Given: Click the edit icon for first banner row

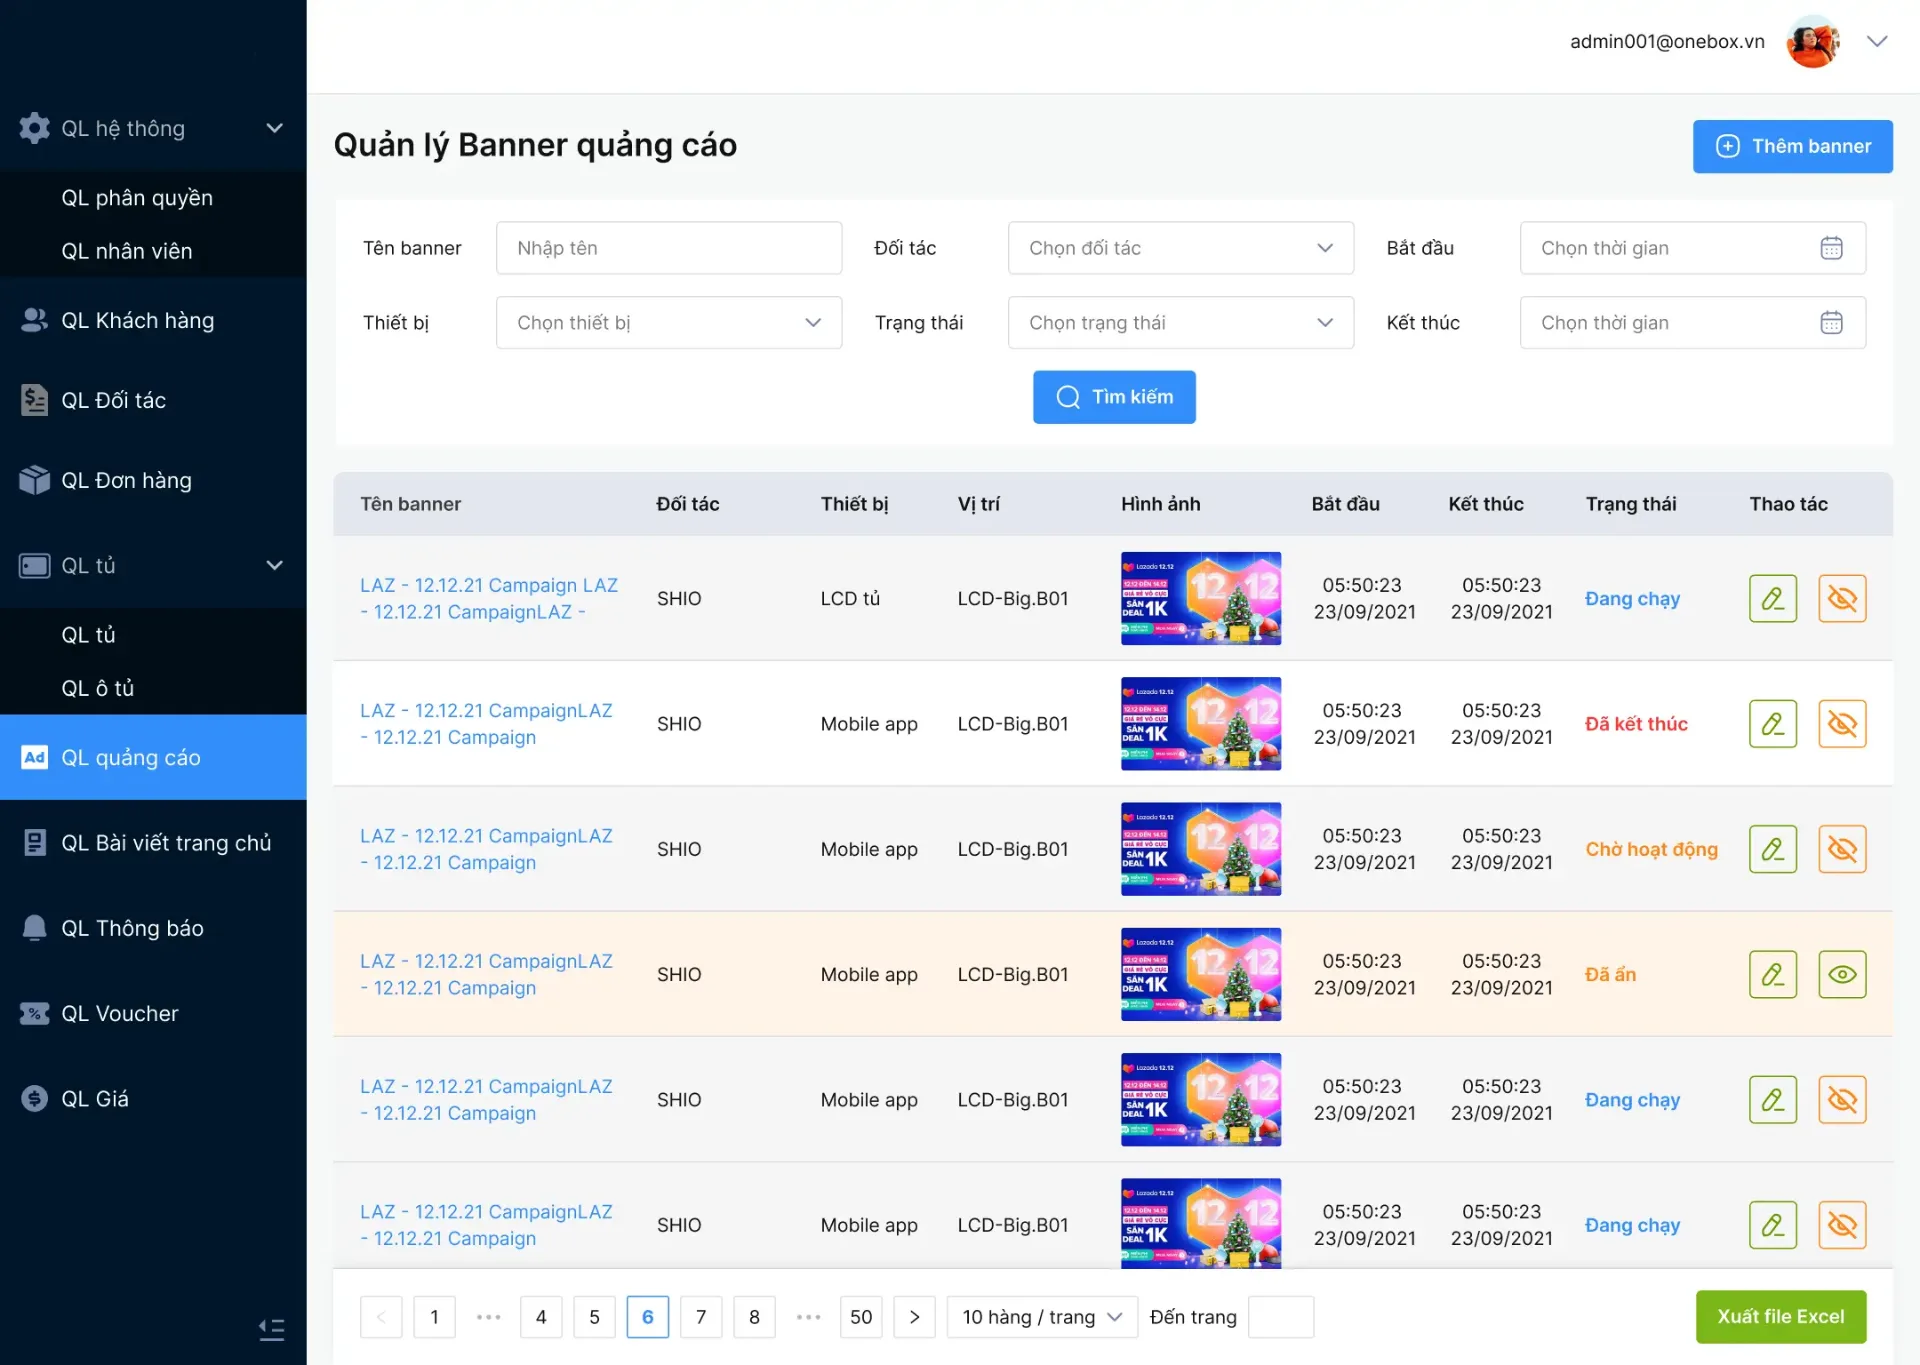Looking at the screenshot, I should click(1772, 598).
